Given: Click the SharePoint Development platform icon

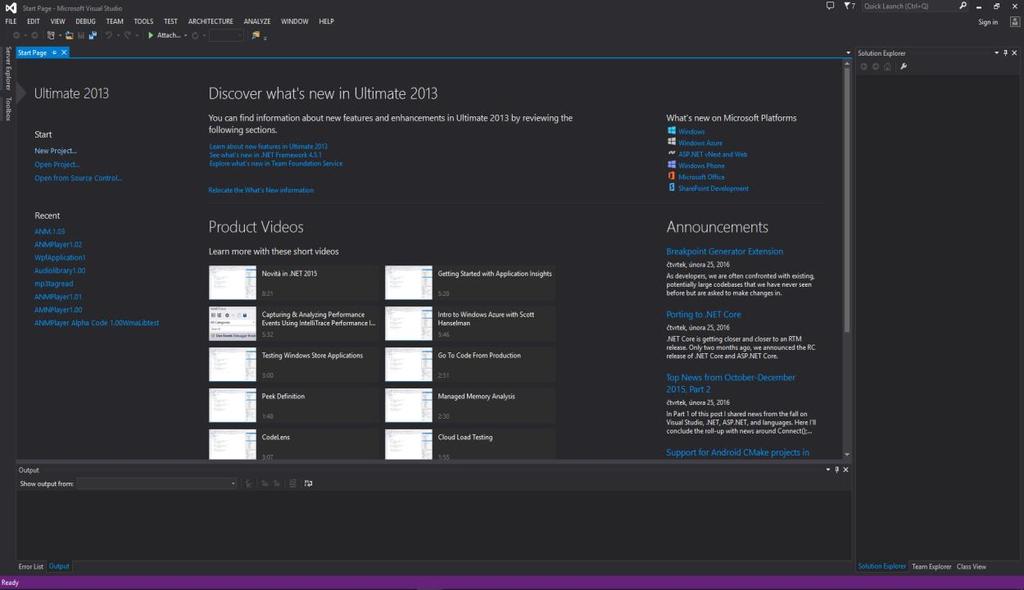Looking at the screenshot, I should coord(671,188).
